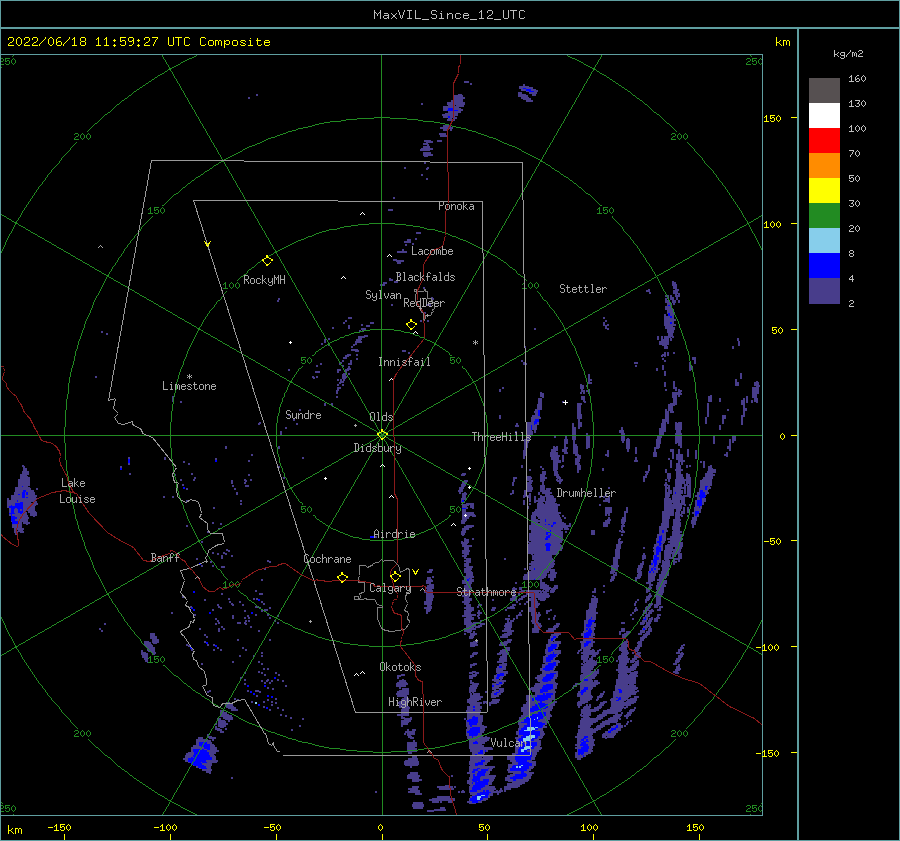Click the Blackfalds city label
This screenshot has height=841, width=900.
click(x=425, y=277)
